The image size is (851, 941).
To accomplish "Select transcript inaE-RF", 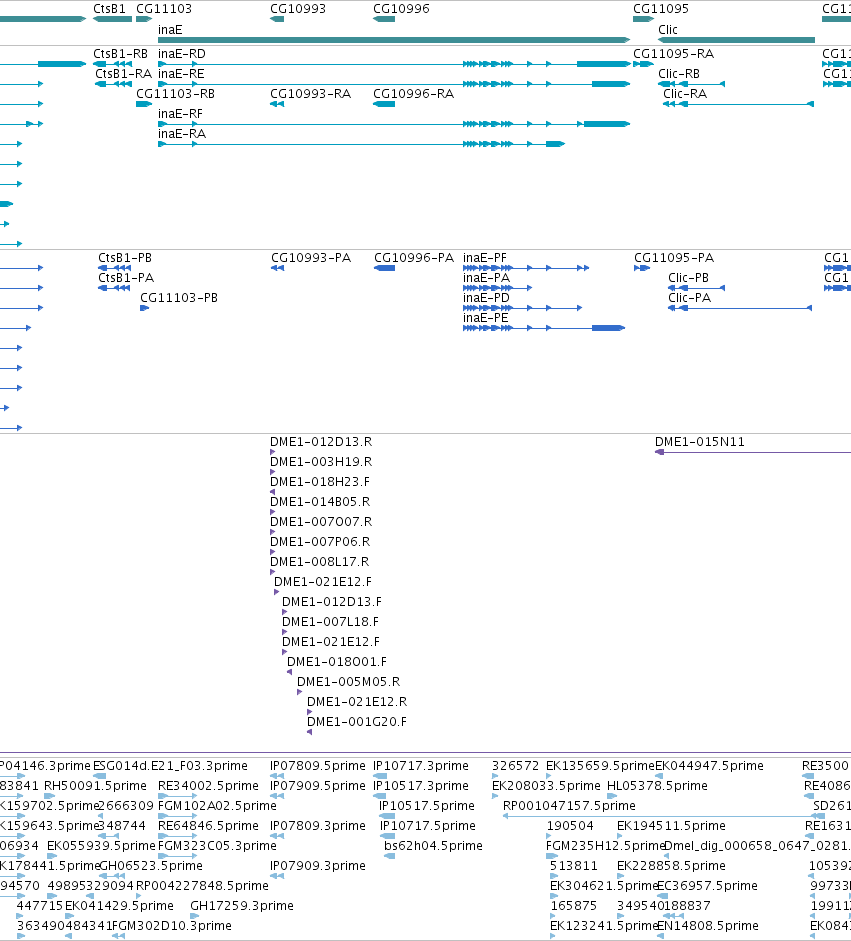I will (394, 124).
